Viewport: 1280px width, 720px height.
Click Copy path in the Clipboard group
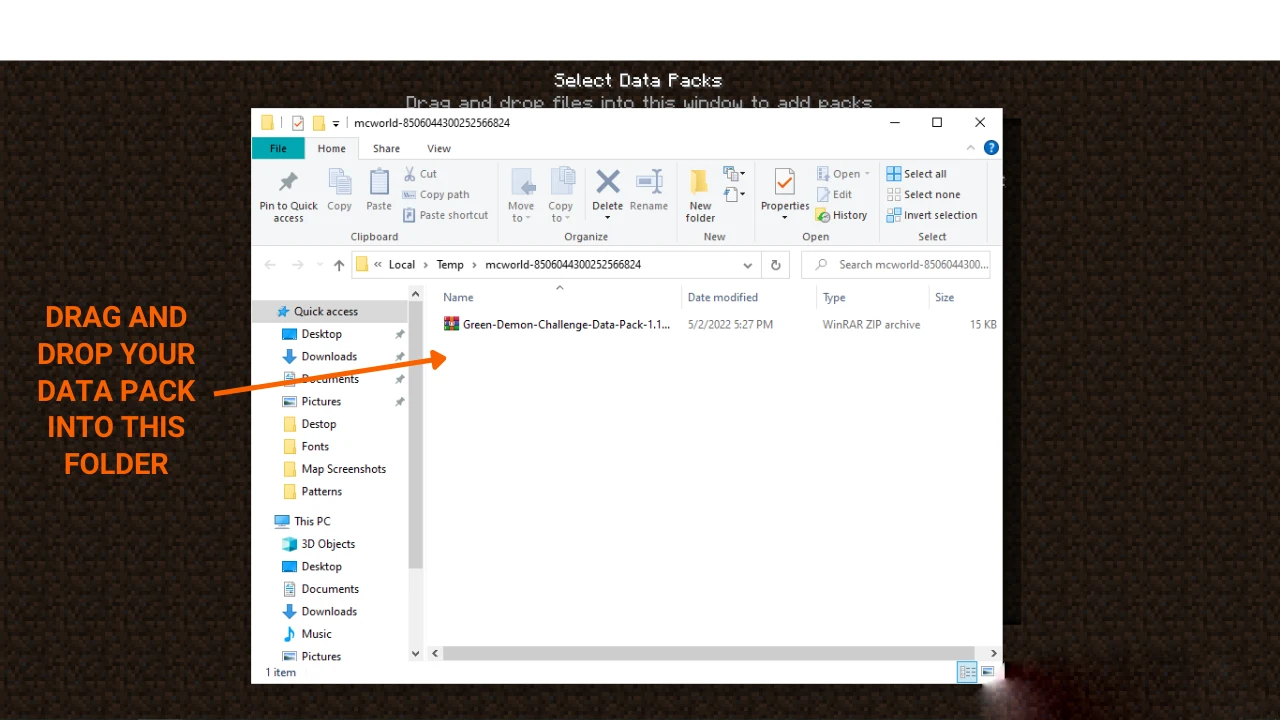pyautogui.click(x=436, y=195)
